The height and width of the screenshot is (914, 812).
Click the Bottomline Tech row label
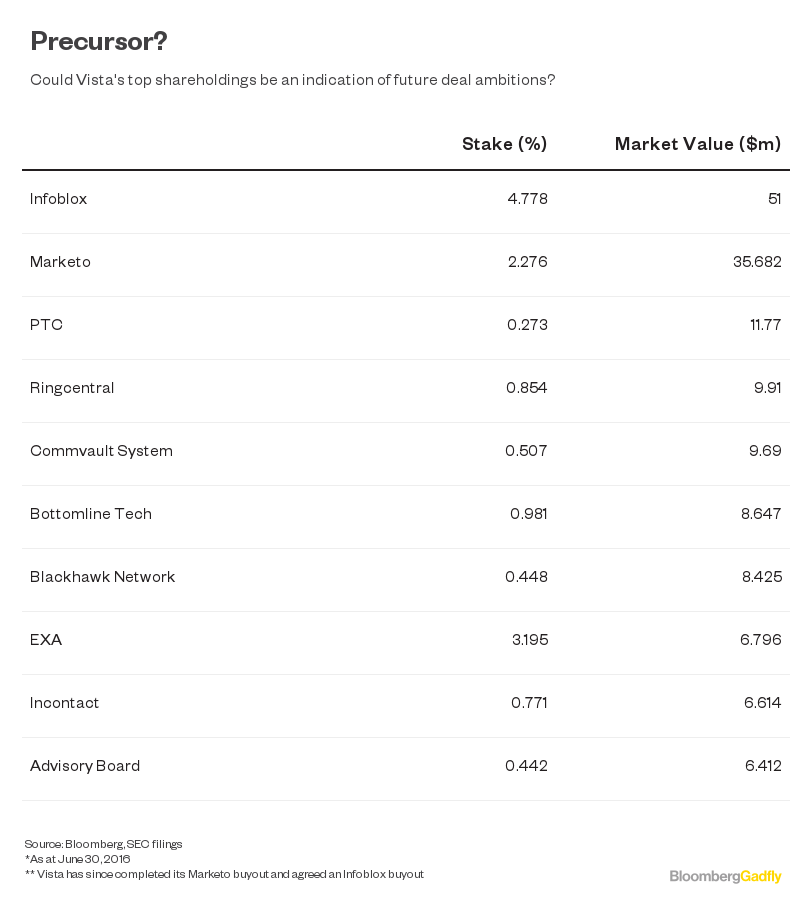point(91,514)
